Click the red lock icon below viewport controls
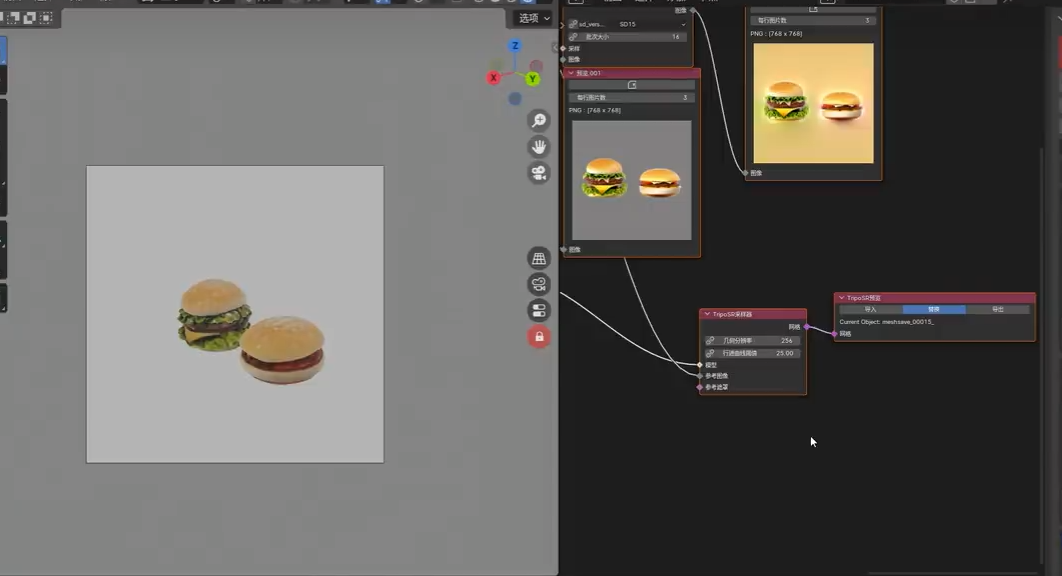The width and height of the screenshot is (1062, 576). pos(540,337)
